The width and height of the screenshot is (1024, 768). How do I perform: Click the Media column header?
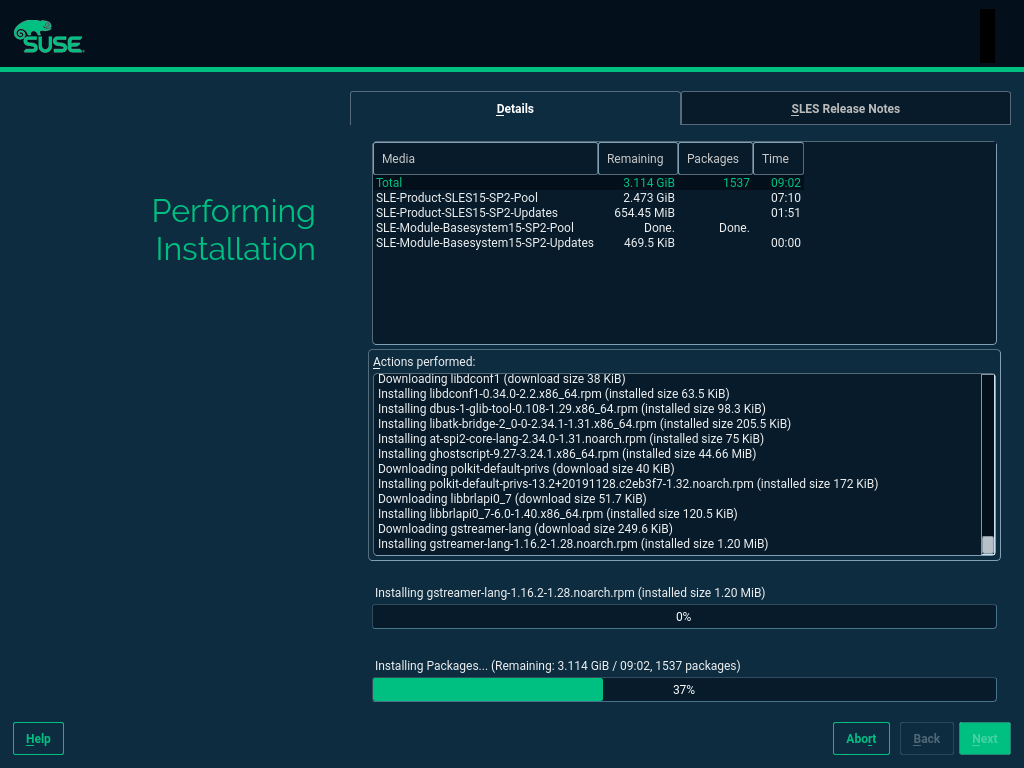point(485,159)
